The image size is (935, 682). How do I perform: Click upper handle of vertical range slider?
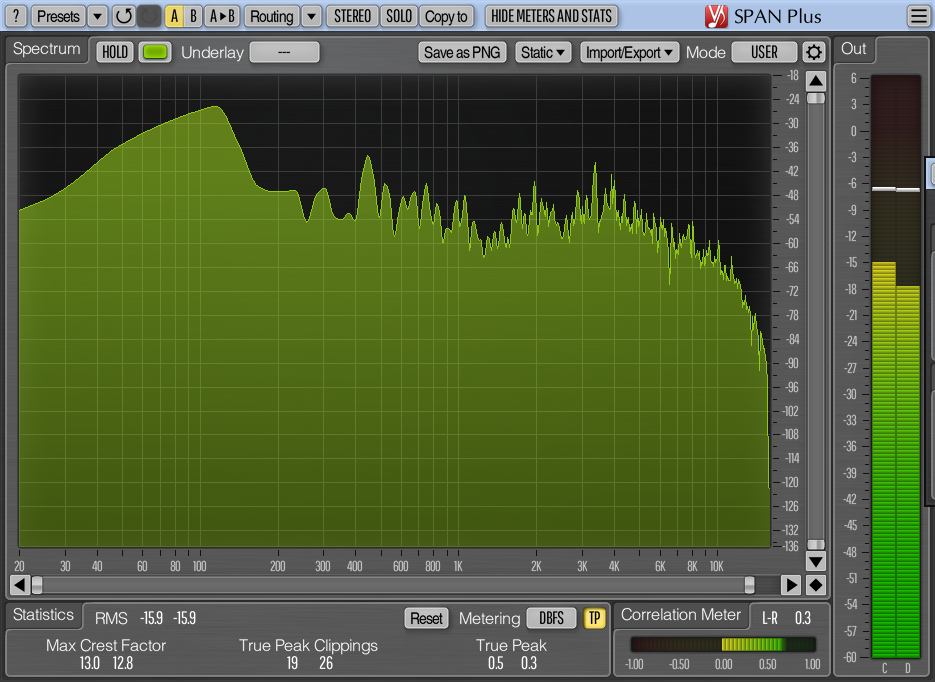[x=816, y=98]
